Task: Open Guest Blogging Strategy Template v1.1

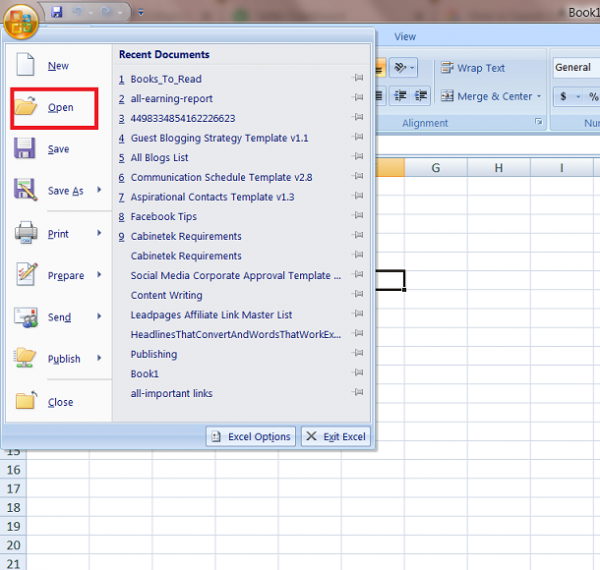Action: click(219, 138)
